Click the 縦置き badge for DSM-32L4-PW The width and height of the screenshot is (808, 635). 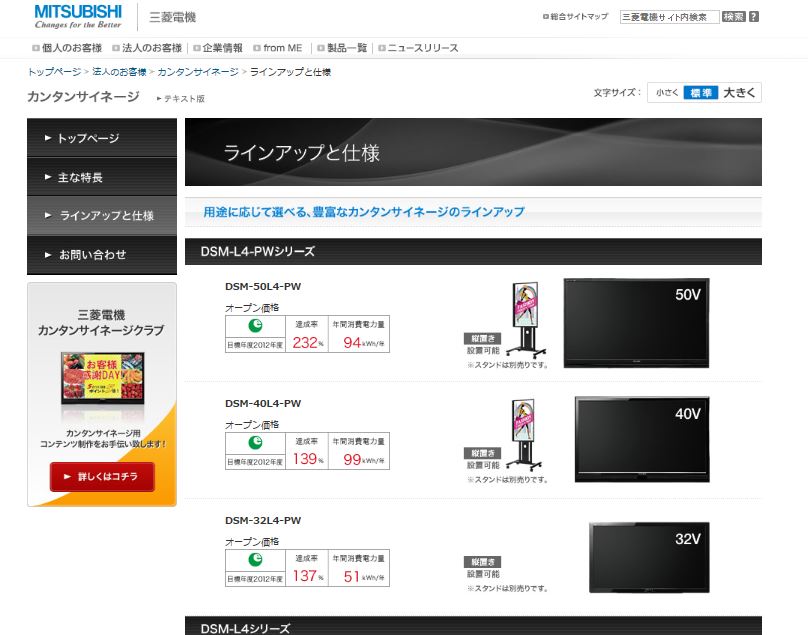(482, 562)
